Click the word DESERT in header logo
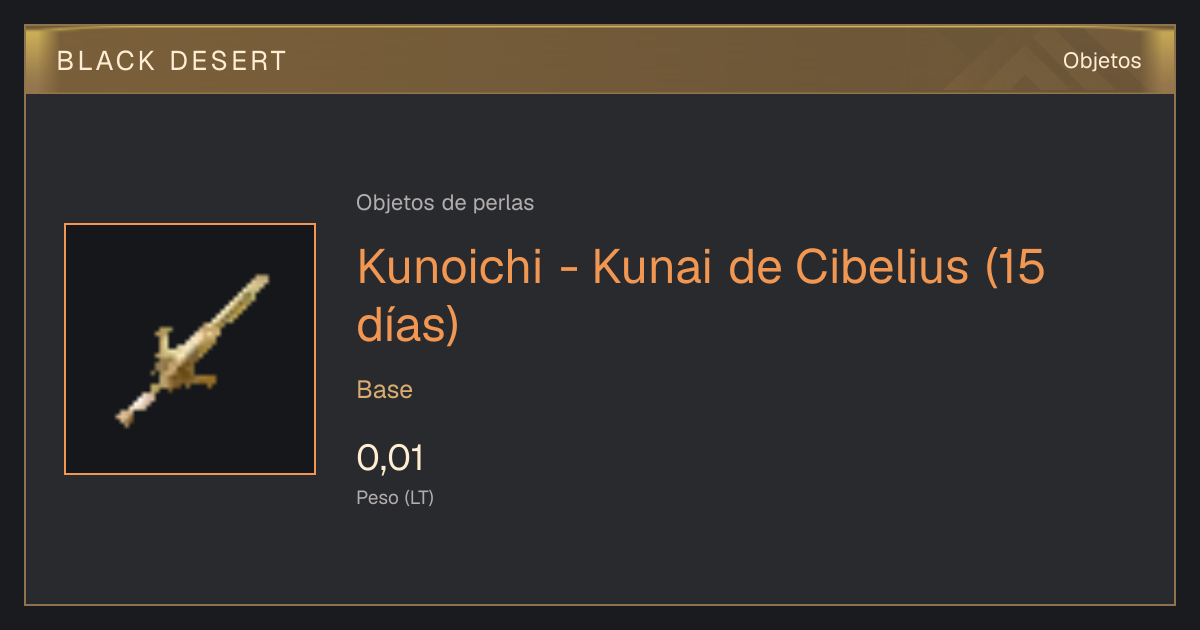 pyautogui.click(x=228, y=61)
